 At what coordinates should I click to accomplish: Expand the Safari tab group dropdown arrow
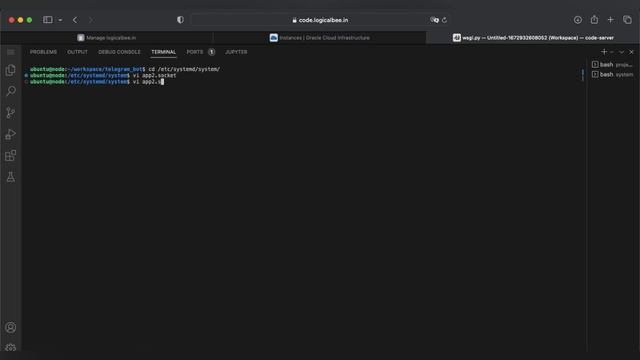(60, 20)
